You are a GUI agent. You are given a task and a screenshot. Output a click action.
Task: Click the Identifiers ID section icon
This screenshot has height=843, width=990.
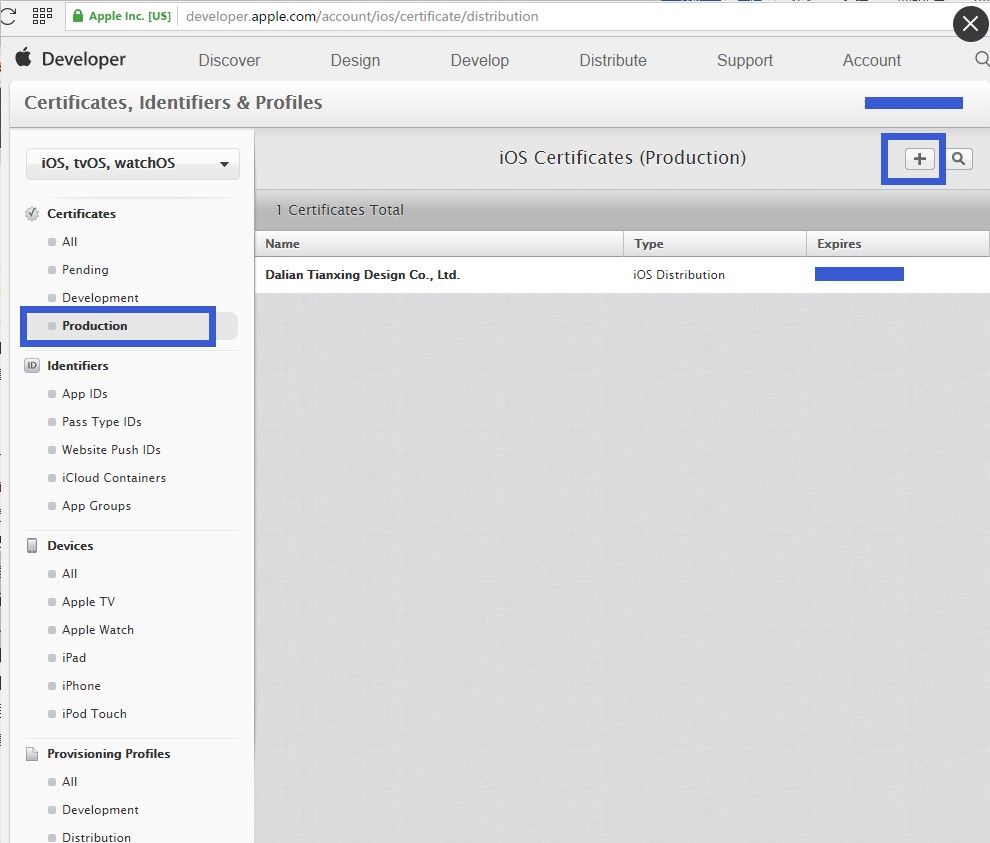(x=32, y=366)
